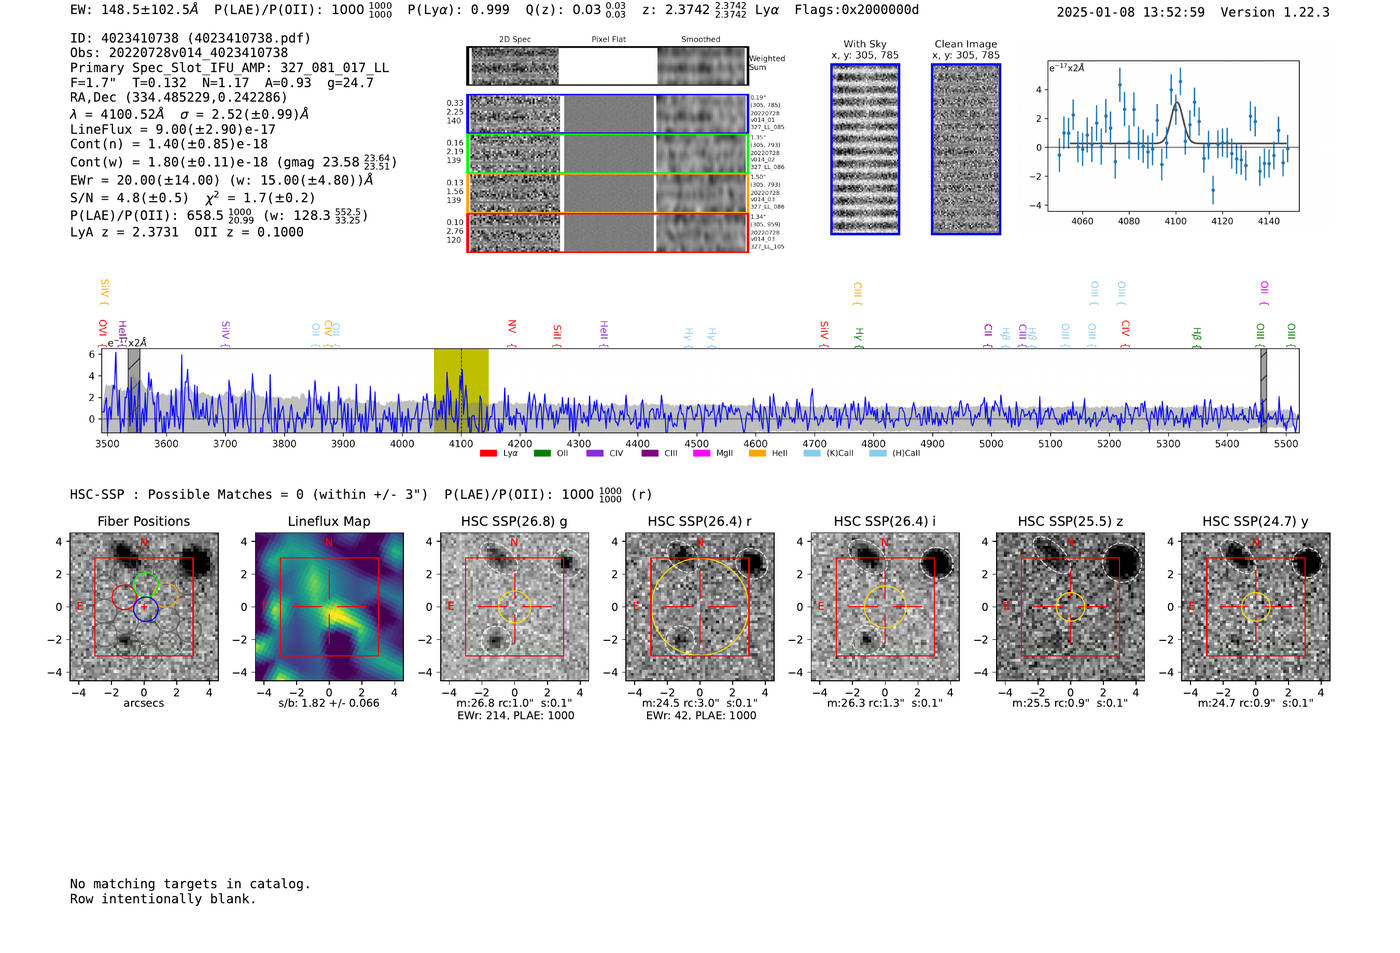This screenshot has height=953, width=1400.
Task: Select the CIV legend color swatch
Action: coord(595,454)
